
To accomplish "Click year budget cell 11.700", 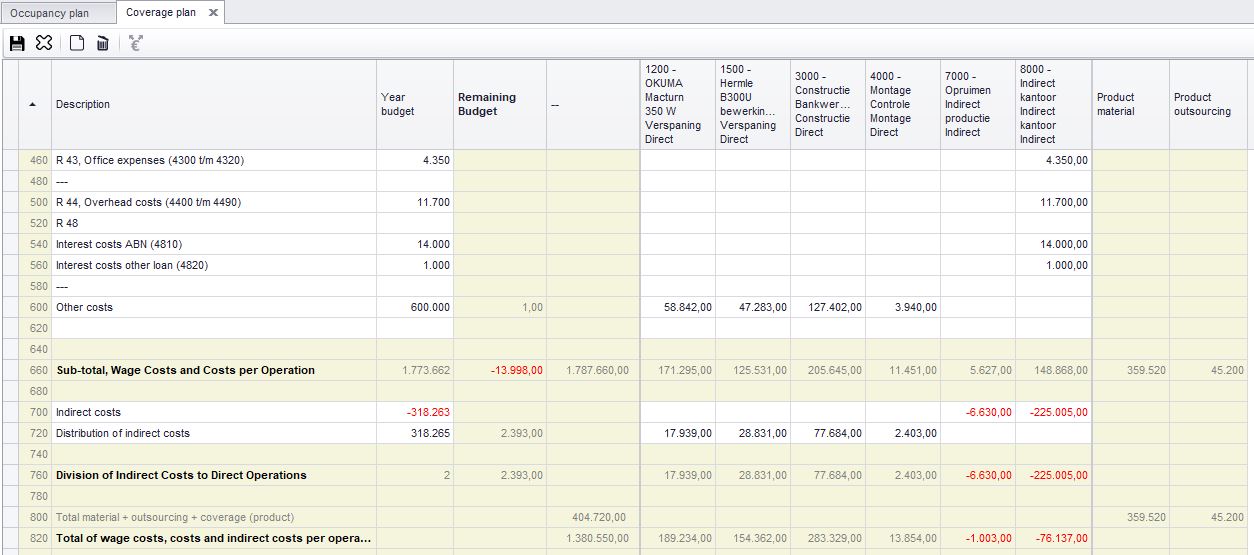I will click(x=415, y=202).
